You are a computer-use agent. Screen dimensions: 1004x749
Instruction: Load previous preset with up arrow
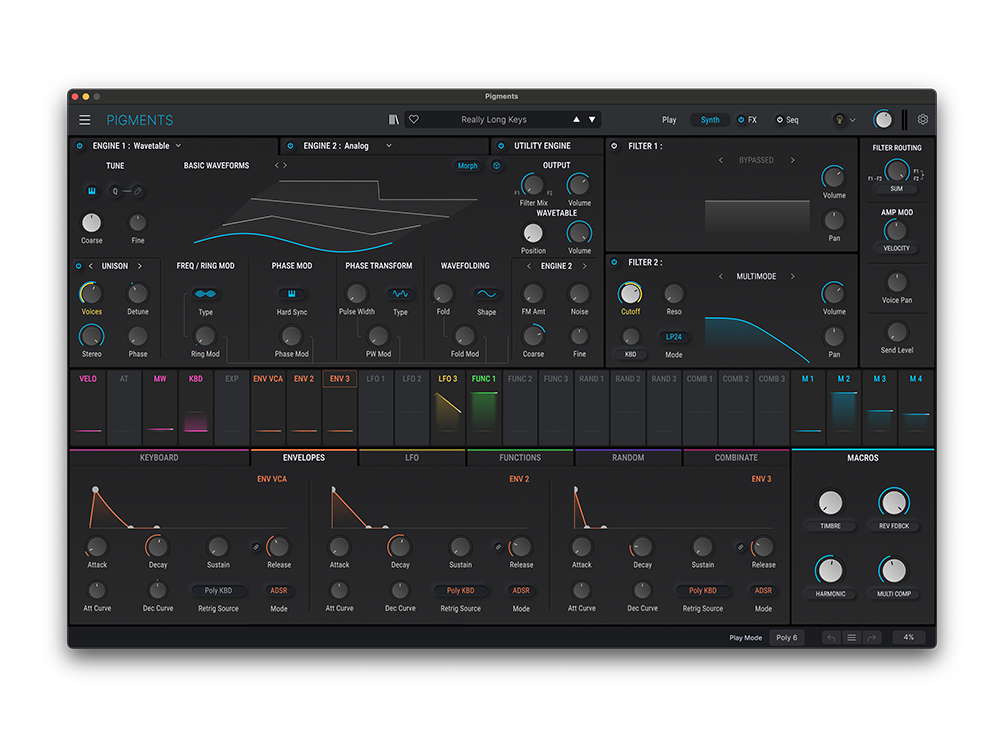pyautogui.click(x=576, y=119)
